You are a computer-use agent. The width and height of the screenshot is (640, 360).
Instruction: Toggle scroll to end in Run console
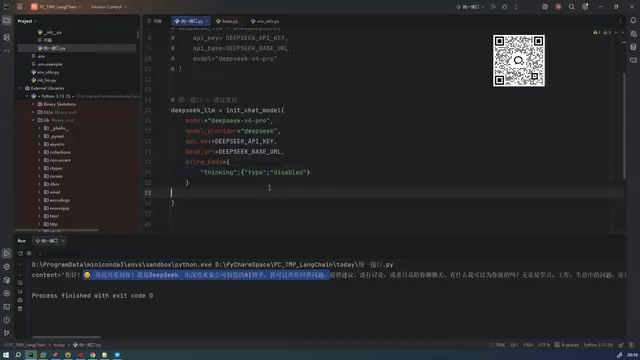tap(20, 291)
